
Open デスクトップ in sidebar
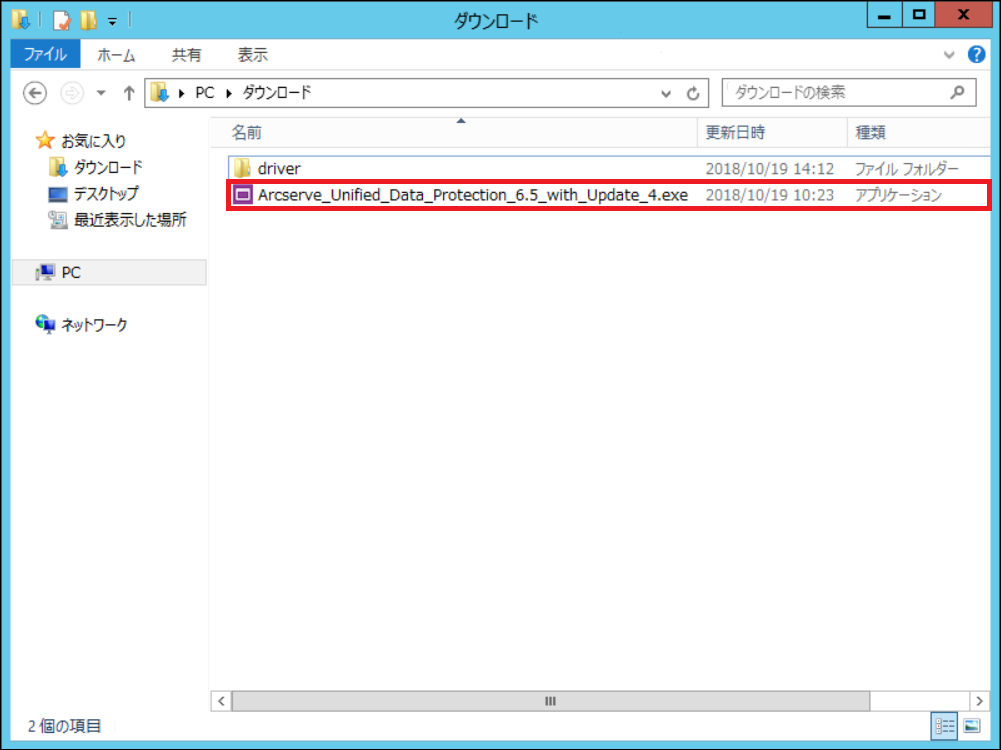point(106,193)
